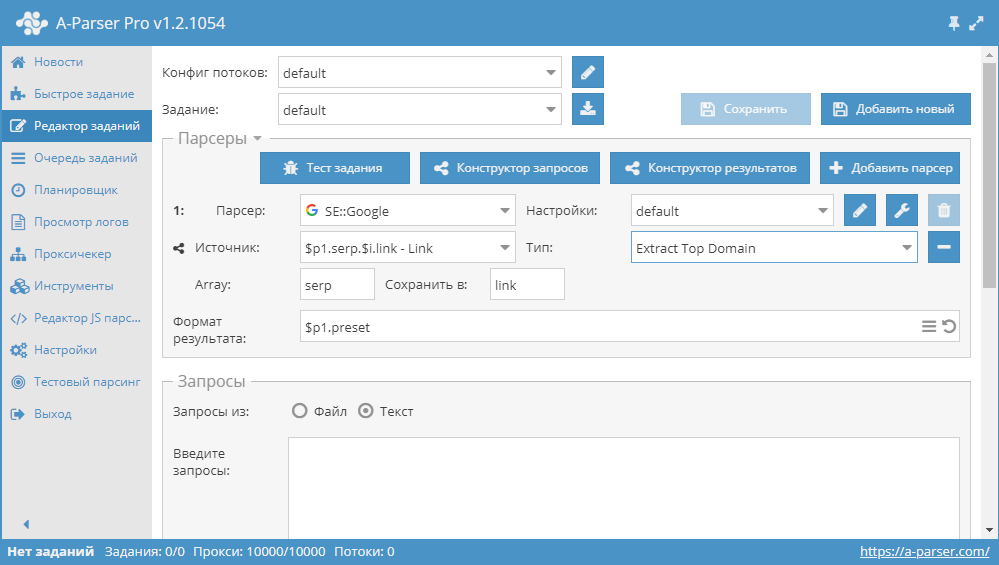Click Выход to log out

(x=76, y=413)
